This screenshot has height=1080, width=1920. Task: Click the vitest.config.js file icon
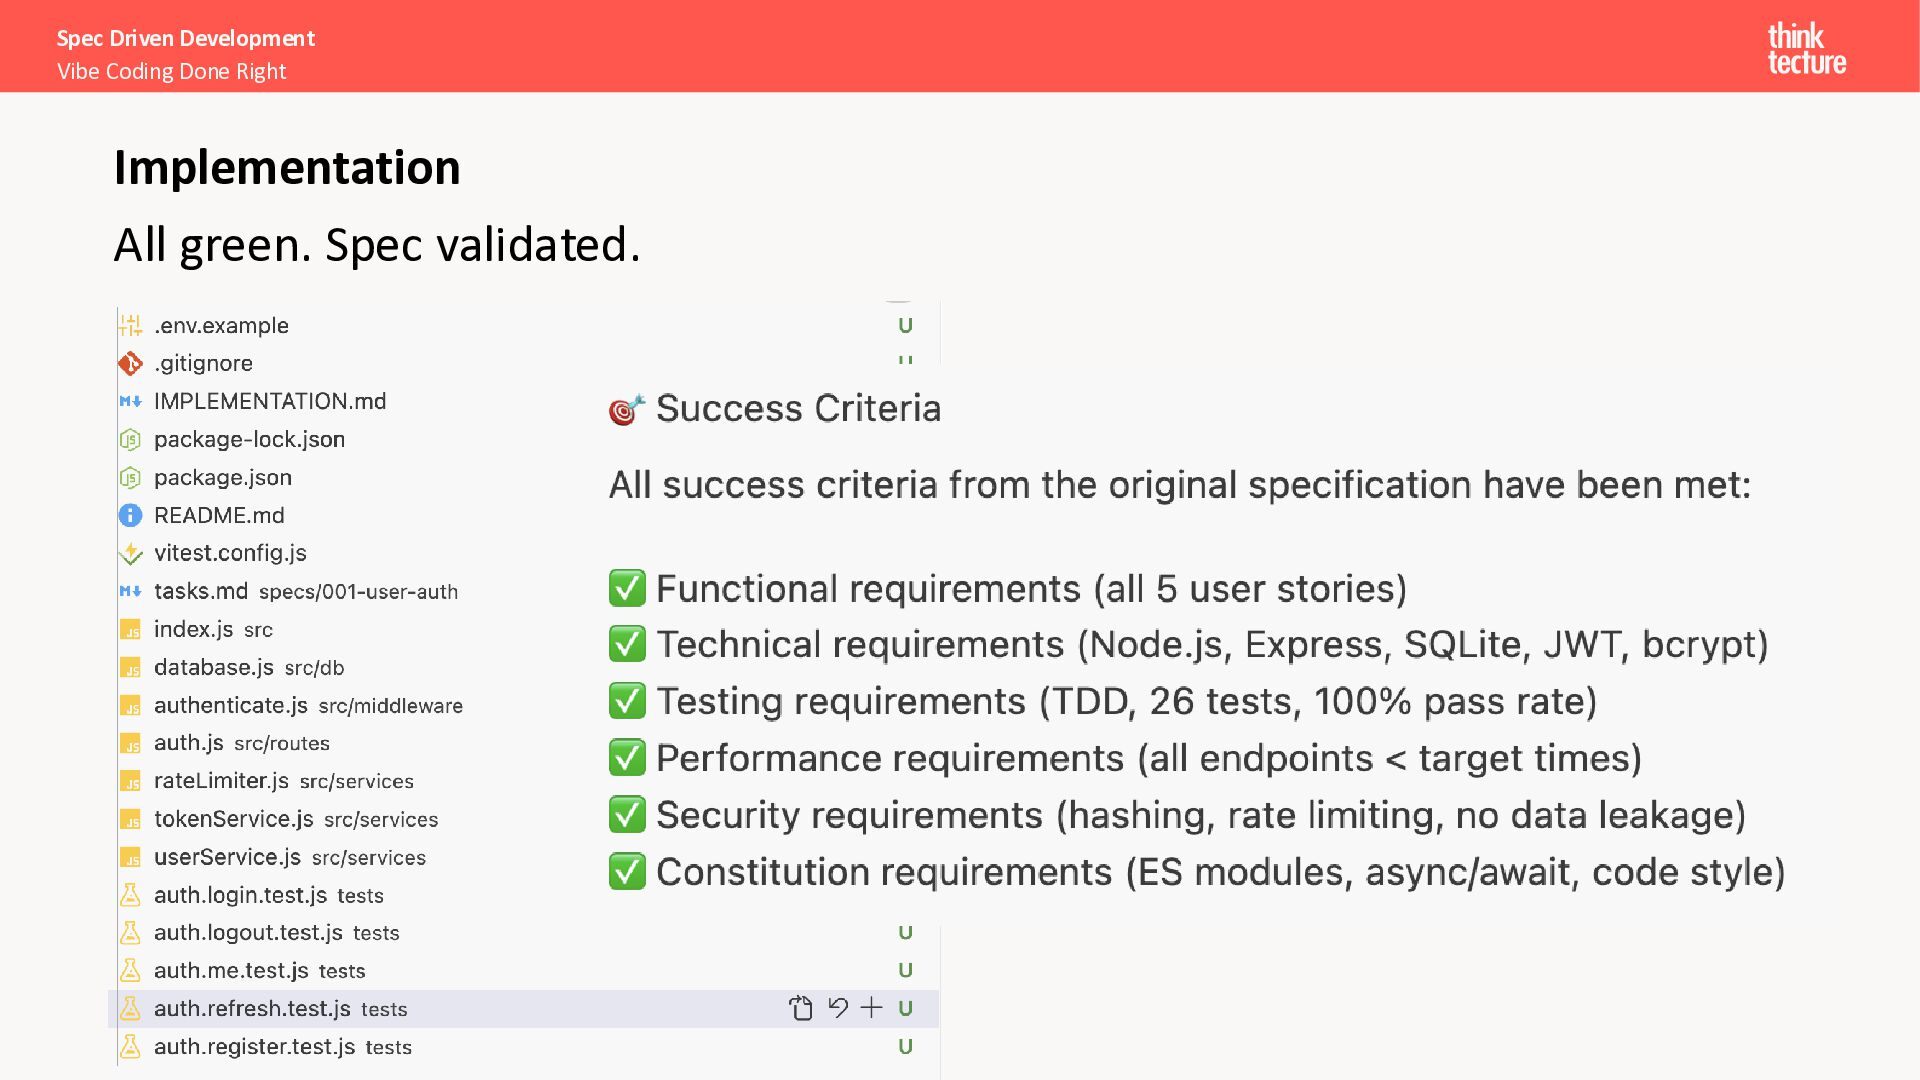[130, 554]
